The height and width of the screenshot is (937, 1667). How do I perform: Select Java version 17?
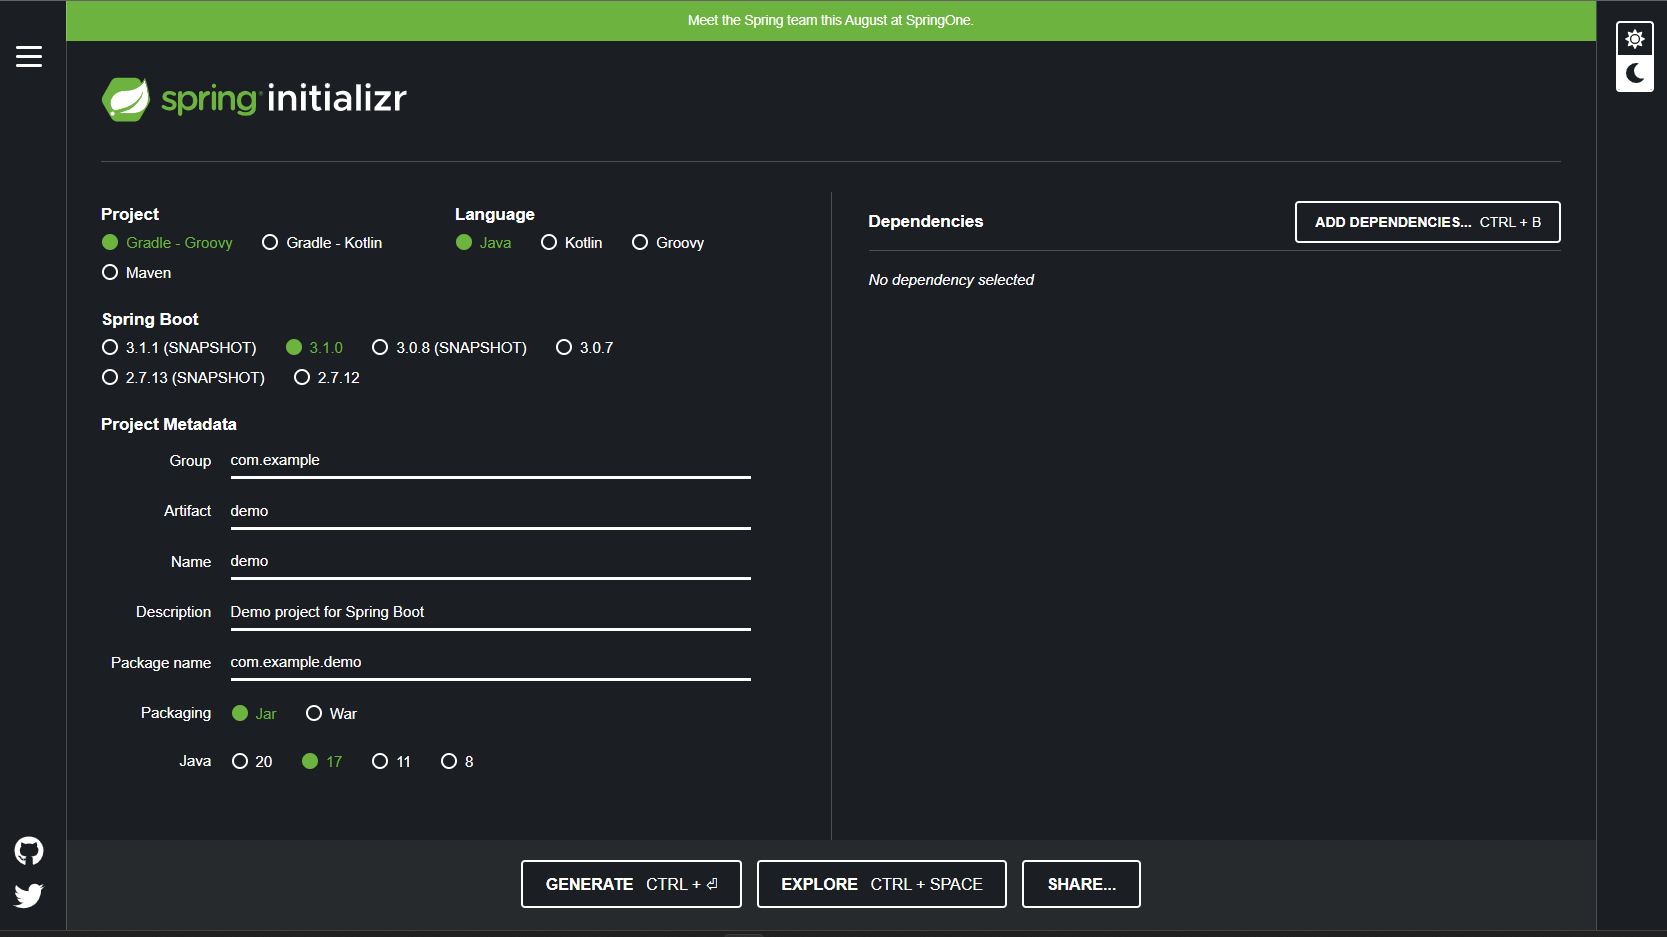322,761
